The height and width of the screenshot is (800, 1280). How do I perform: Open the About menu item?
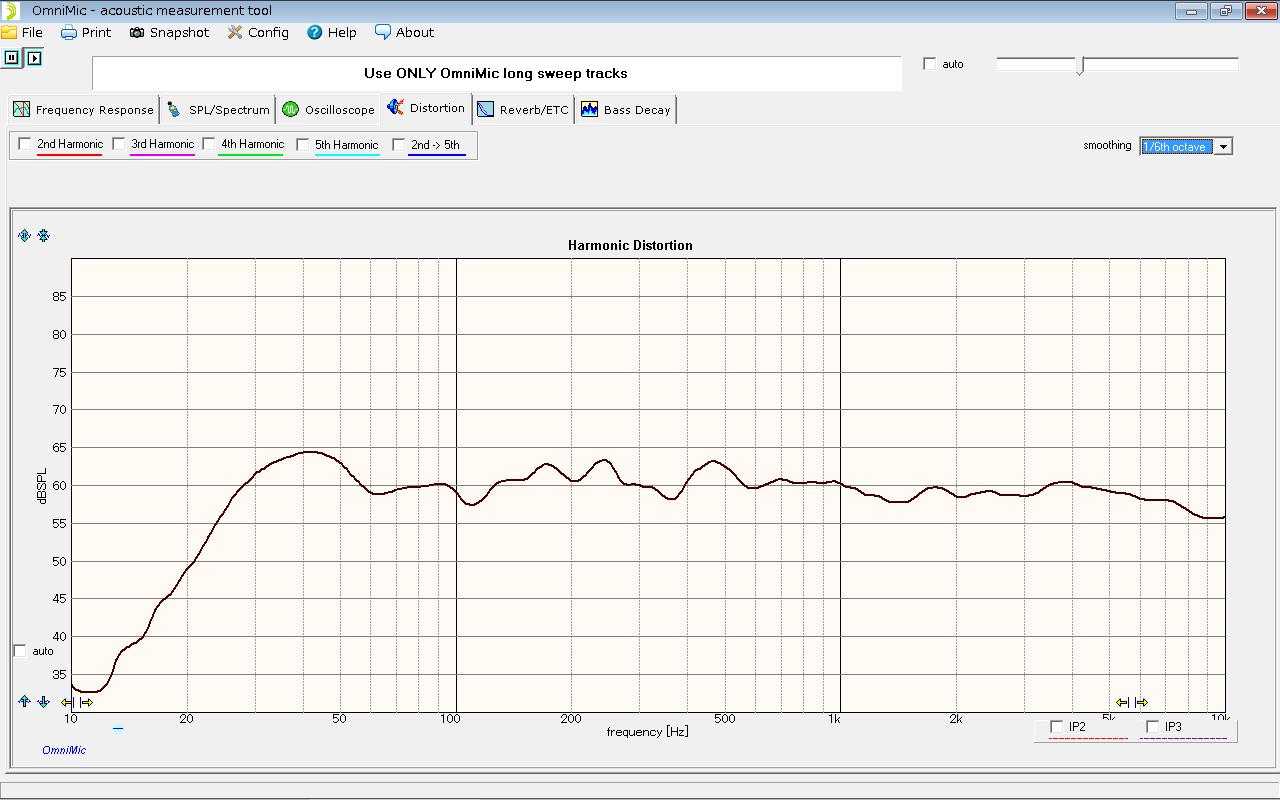(405, 32)
